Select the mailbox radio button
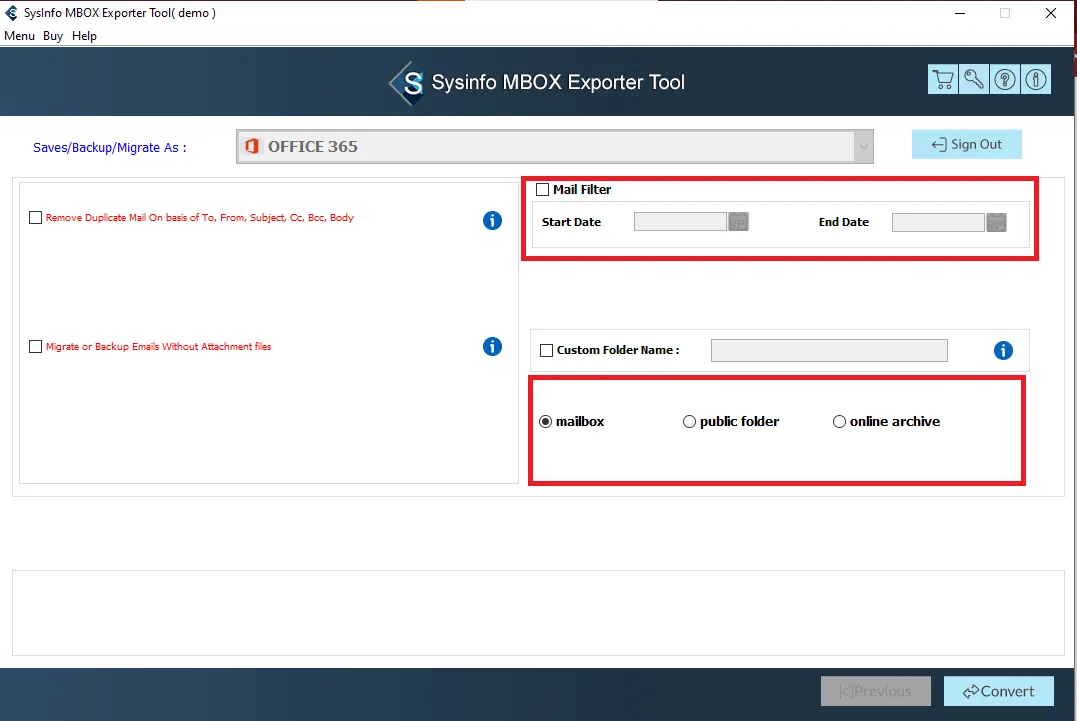Viewport: 1077px width, 721px height. coord(545,422)
